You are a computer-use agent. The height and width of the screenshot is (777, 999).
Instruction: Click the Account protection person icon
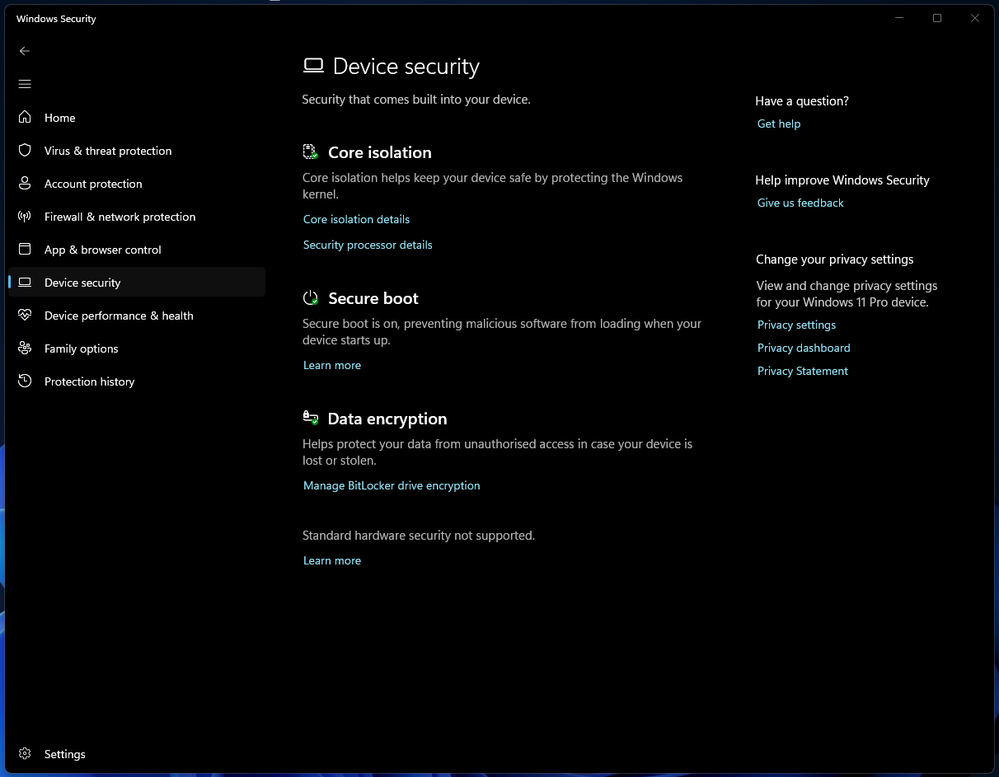24,183
